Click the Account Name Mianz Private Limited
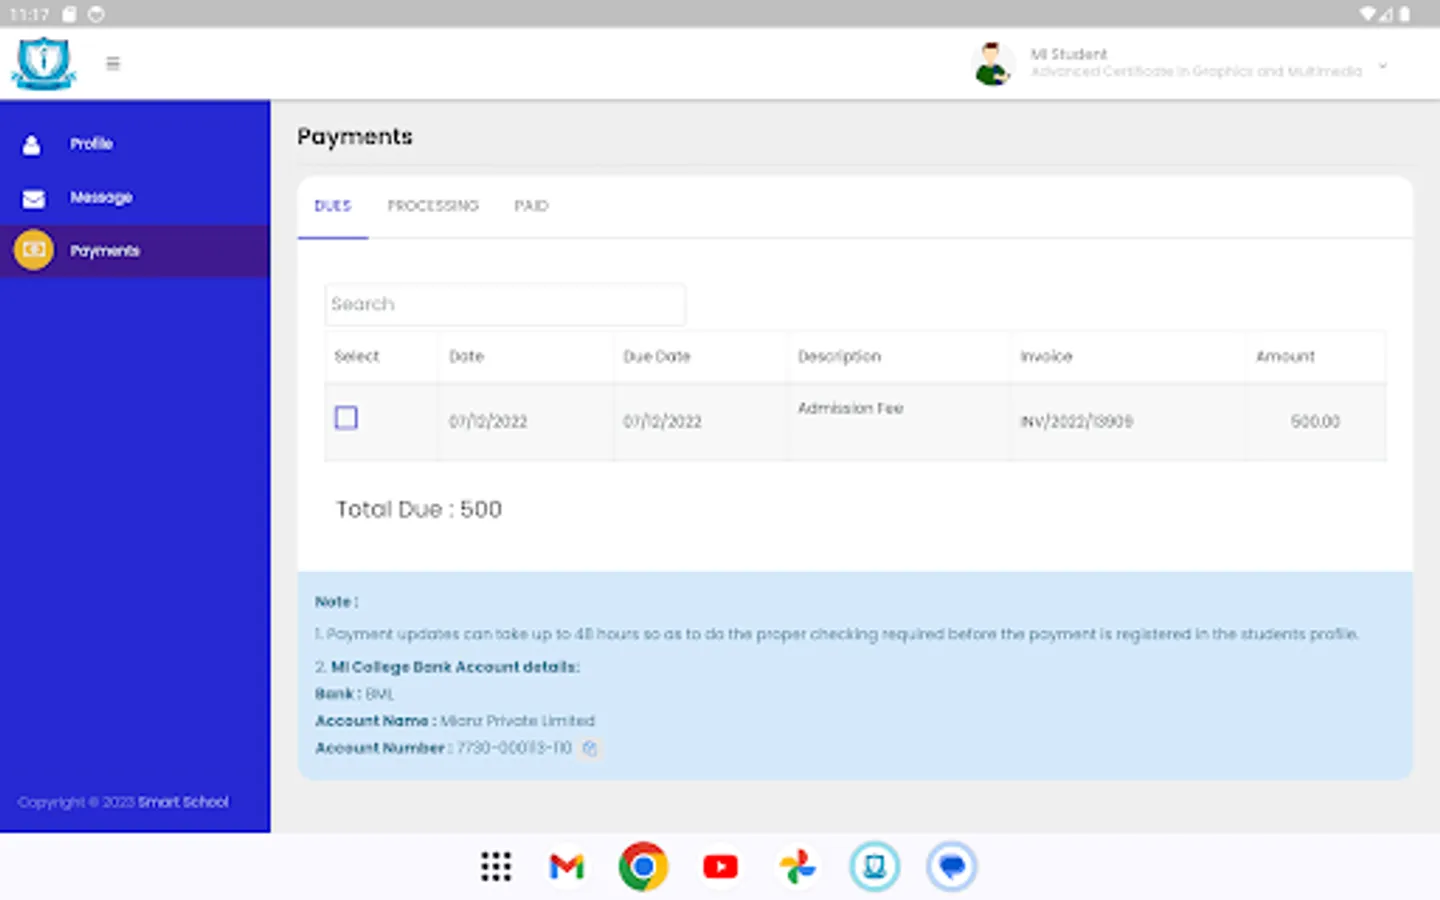 (455, 721)
